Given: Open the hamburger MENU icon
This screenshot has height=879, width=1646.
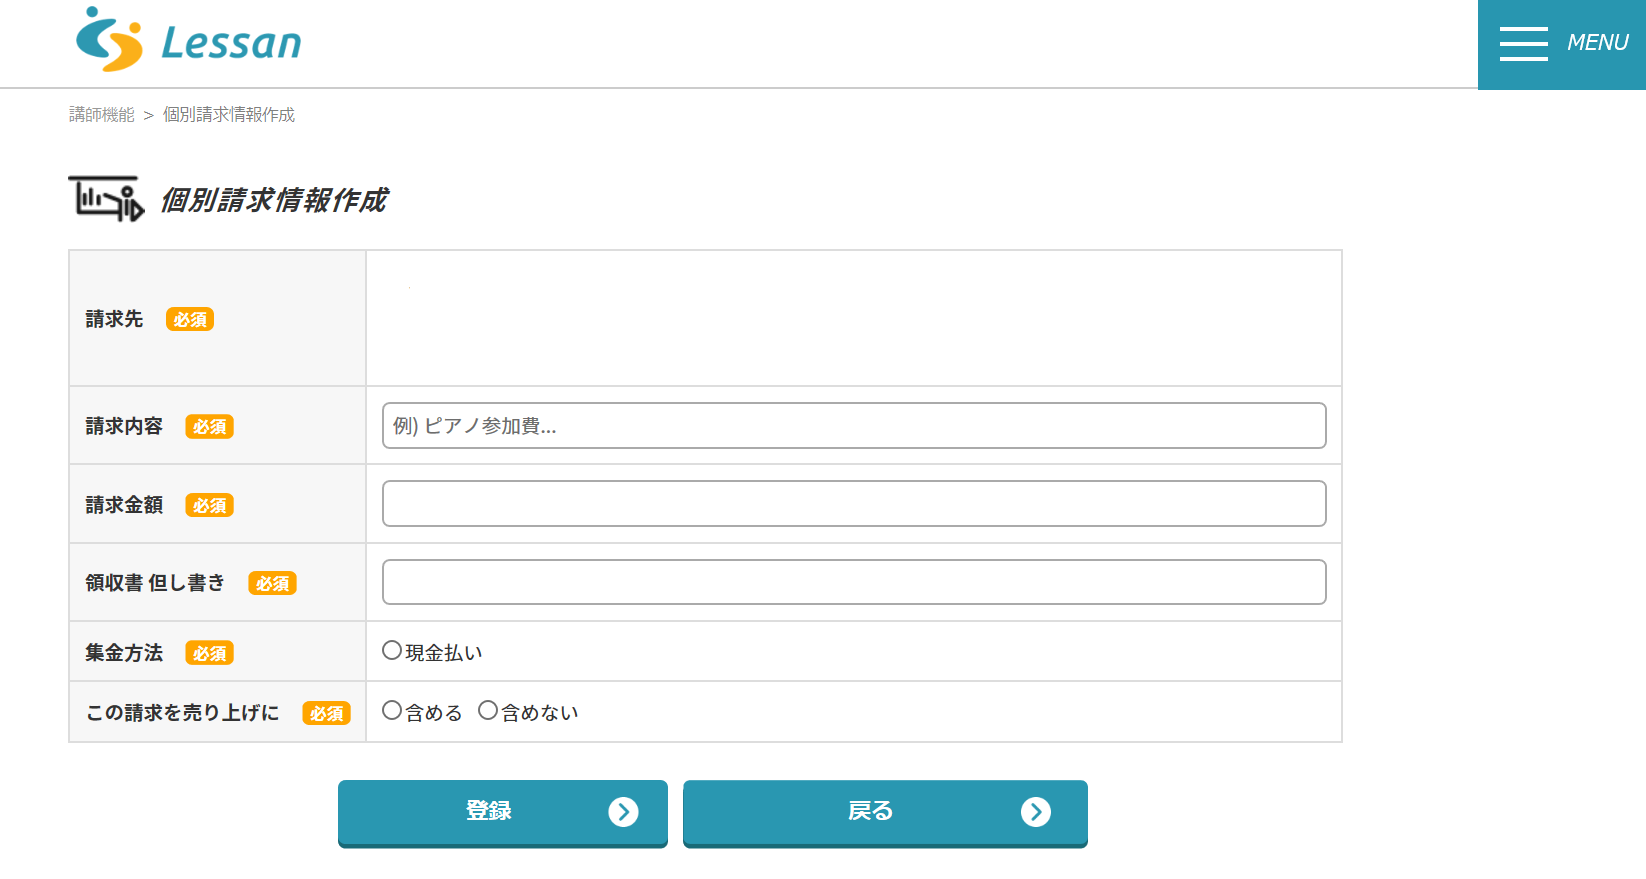Looking at the screenshot, I should [x=1523, y=43].
